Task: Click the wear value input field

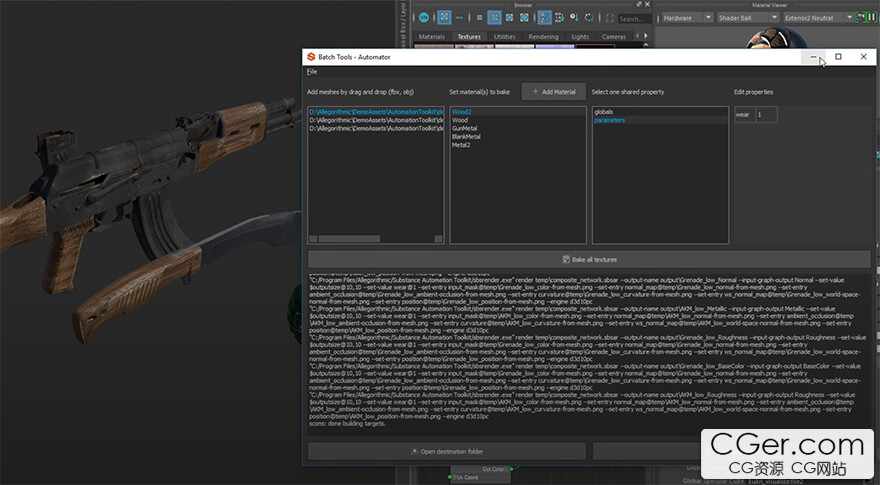Action: click(766, 115)
